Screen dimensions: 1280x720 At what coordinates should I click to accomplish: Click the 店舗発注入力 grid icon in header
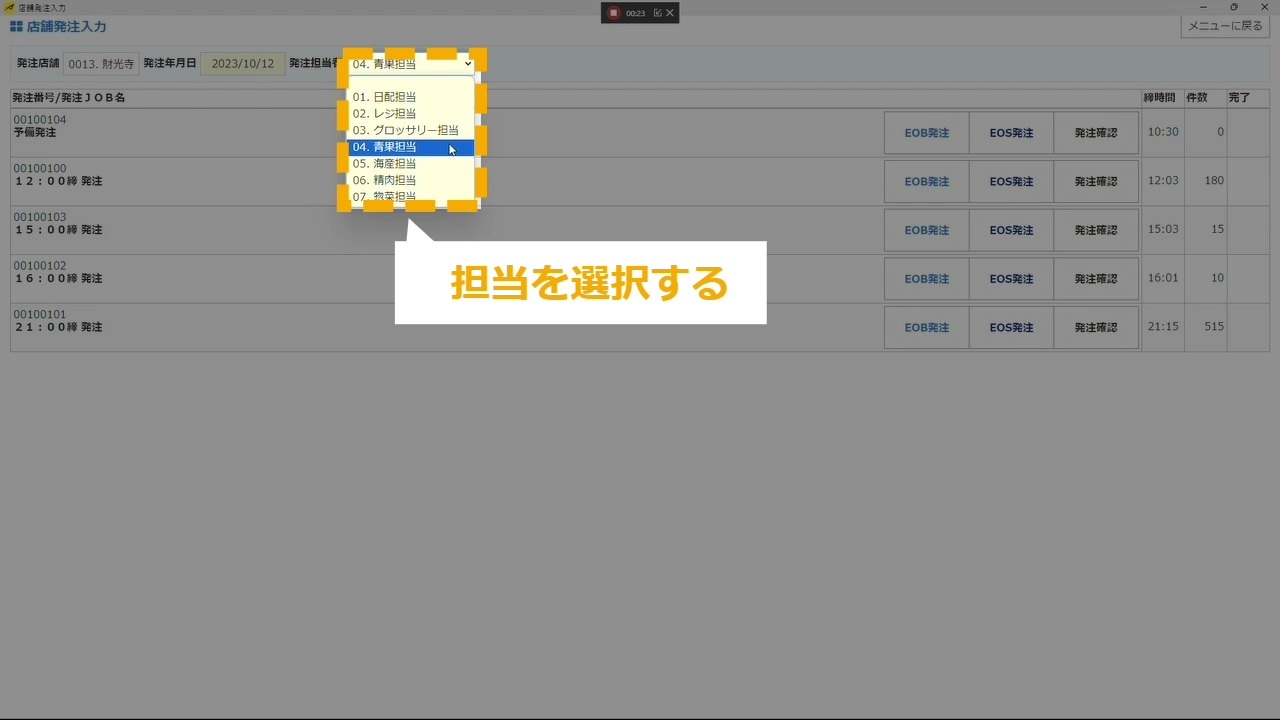point(17,27)
